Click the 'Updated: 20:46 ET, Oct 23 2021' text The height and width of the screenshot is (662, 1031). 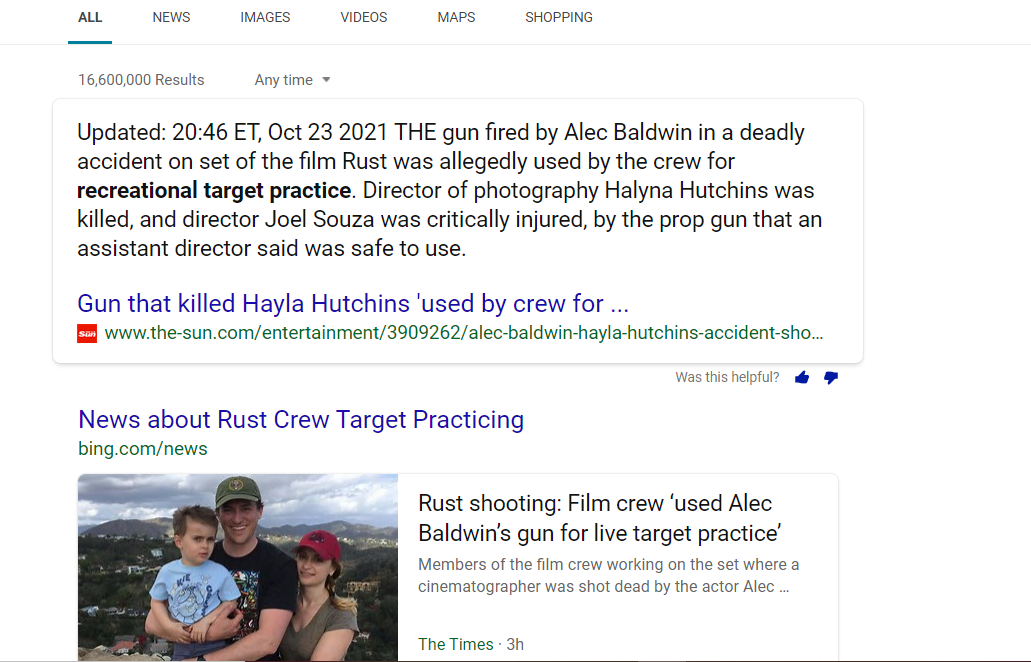pyautogui.click(x=233, y=132)
